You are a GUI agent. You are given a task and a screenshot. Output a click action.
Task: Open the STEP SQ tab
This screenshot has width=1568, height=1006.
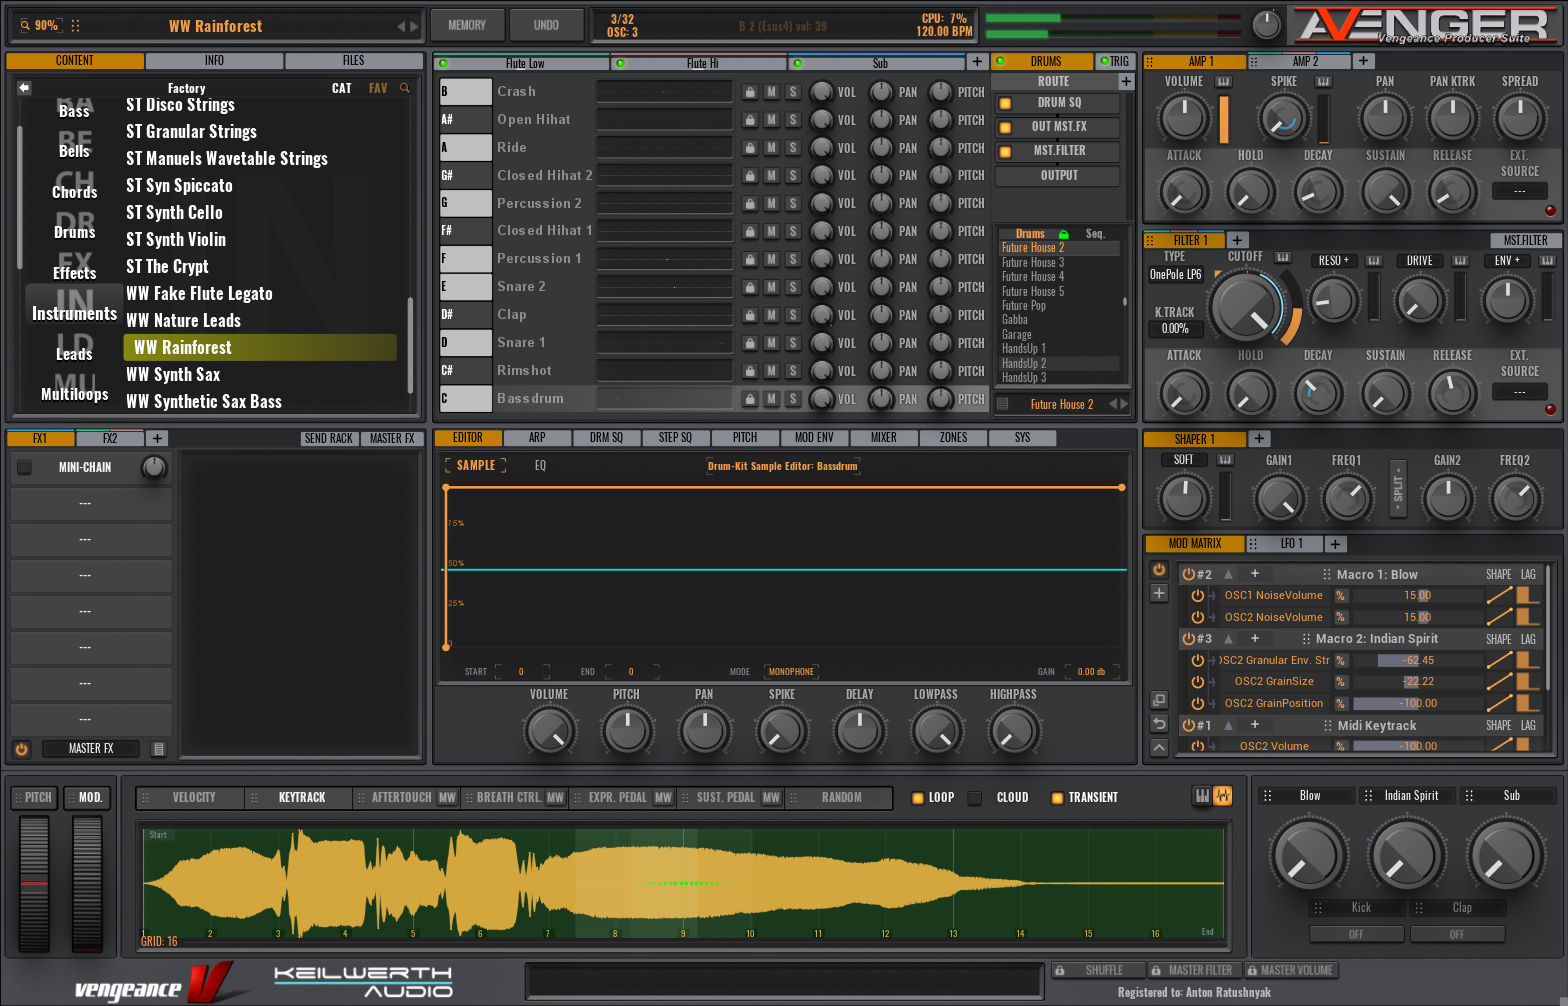[675, 438]
